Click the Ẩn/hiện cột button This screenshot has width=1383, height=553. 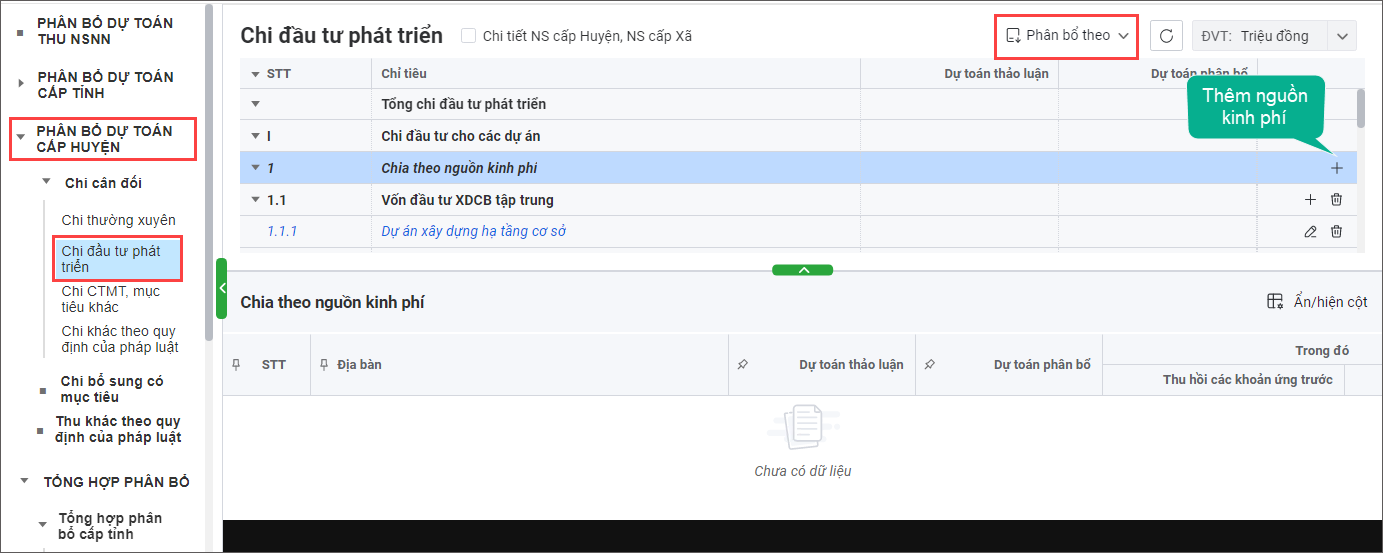1318,302
